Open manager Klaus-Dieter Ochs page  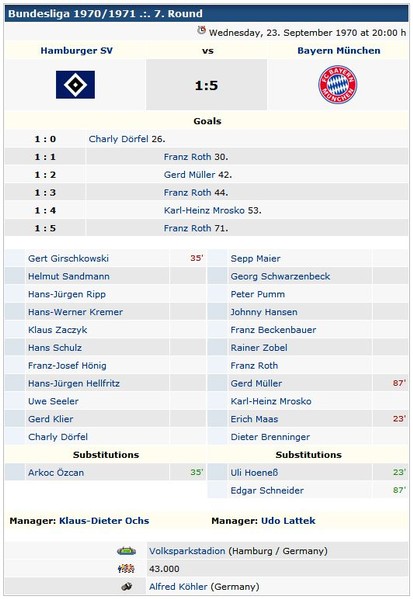click(x=104, y=521)
